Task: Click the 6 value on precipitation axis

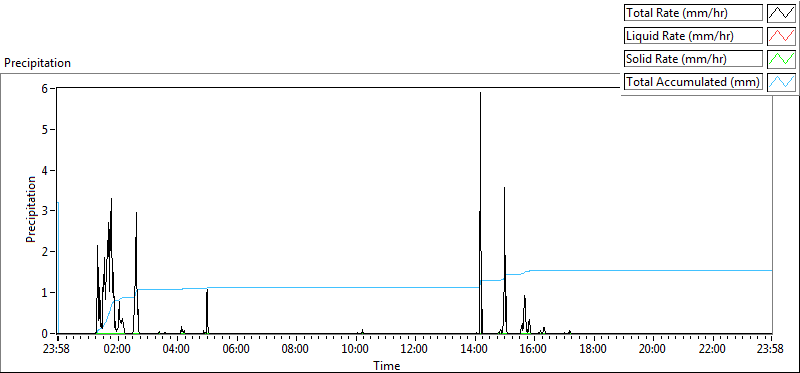Action: [45, 88]
